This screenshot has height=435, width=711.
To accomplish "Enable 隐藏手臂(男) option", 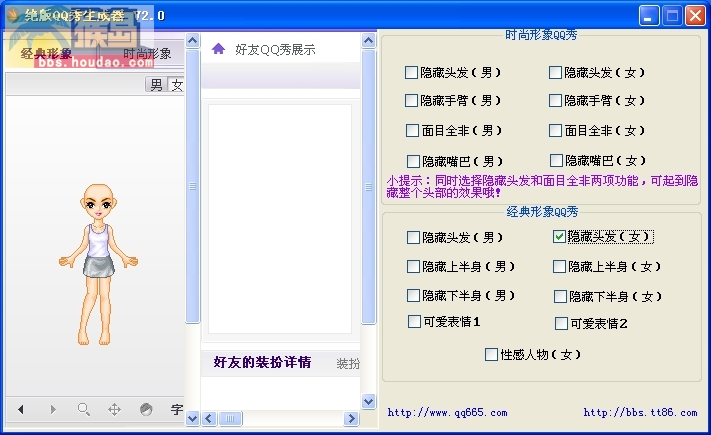I will tap(411, 100).
